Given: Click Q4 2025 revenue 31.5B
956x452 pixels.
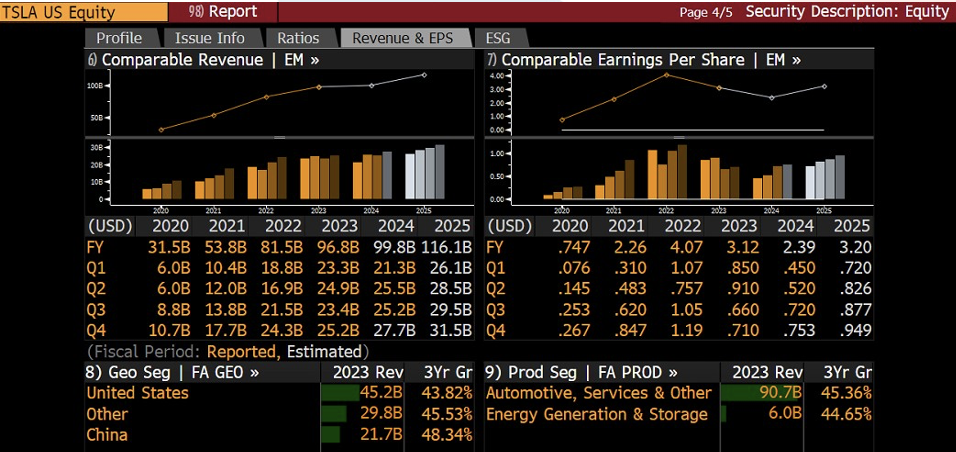Looking at the screenshot, I should pyautogui.click(x=450, y=331).
